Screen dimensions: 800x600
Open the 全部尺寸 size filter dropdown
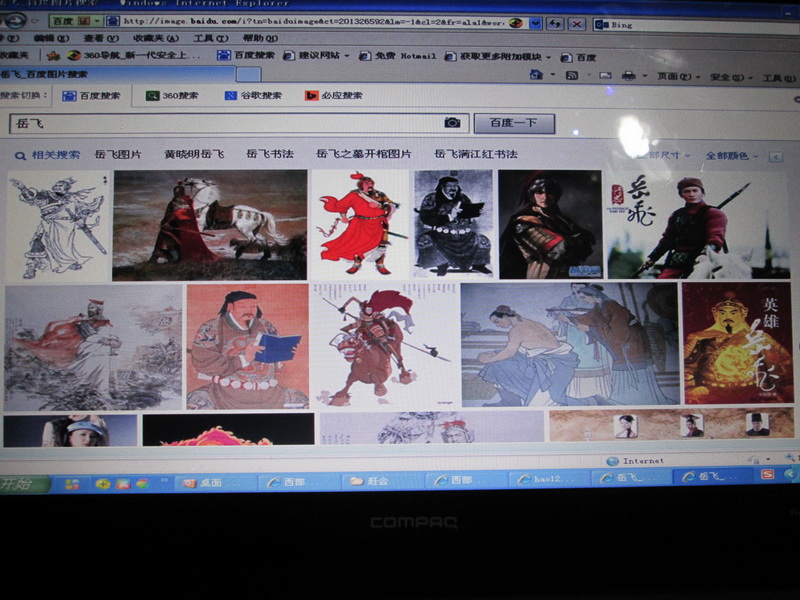[x=662, y=156]
